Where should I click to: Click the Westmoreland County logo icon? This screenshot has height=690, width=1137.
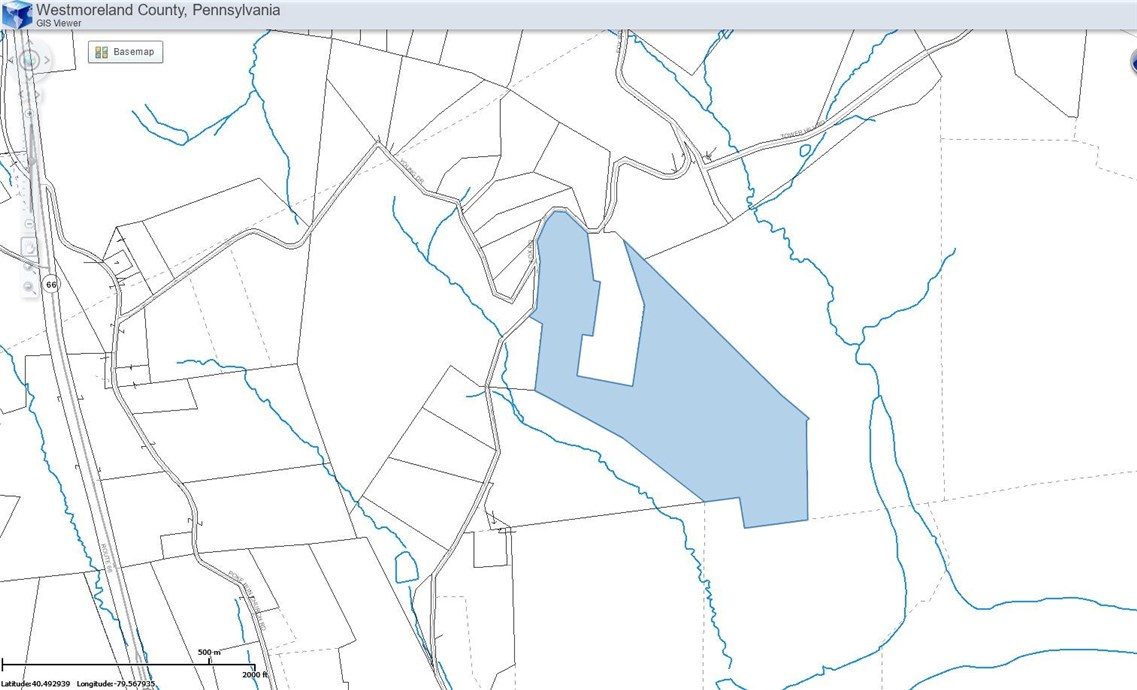17,14
